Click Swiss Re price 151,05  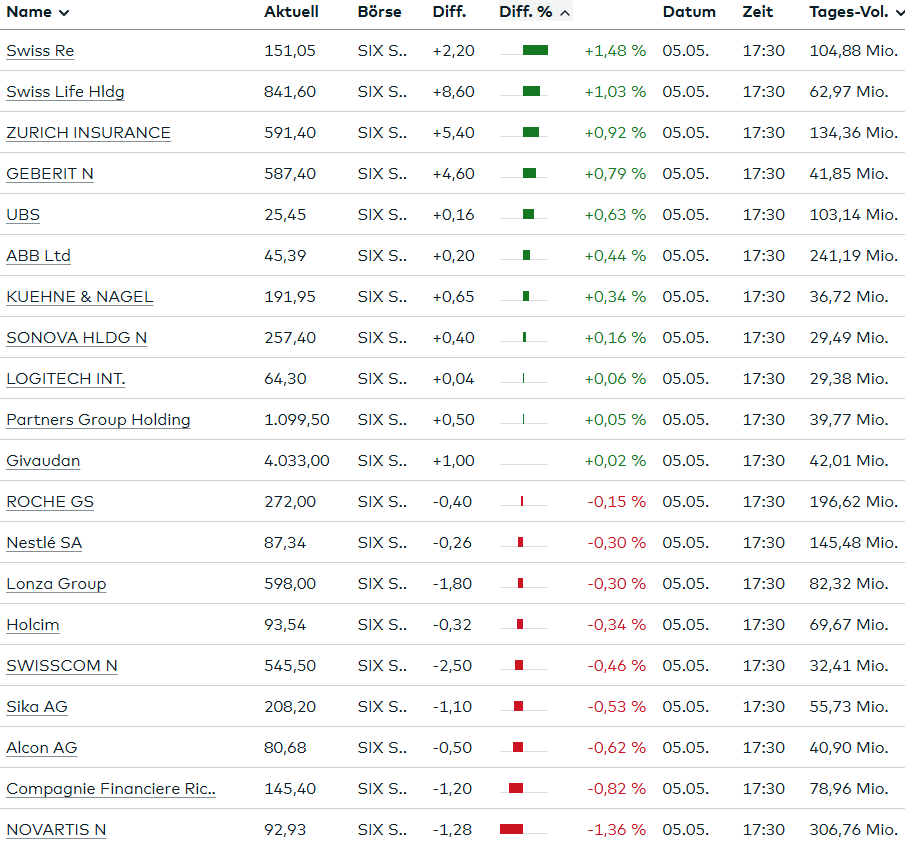(x=290, y=51)
